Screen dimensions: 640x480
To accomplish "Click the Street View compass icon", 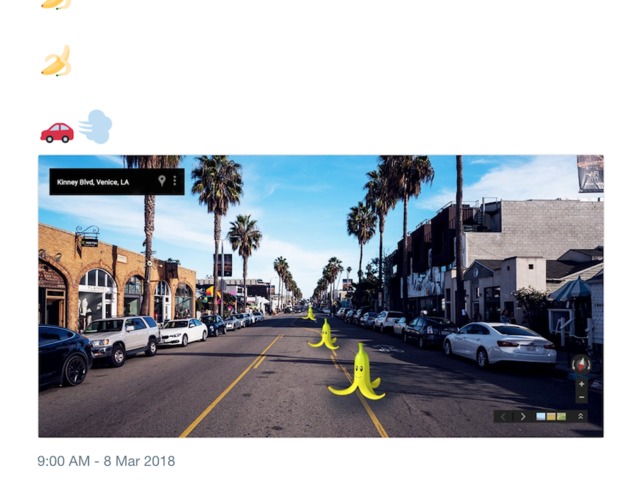I will pyautogui.click(x=581, y=364).
